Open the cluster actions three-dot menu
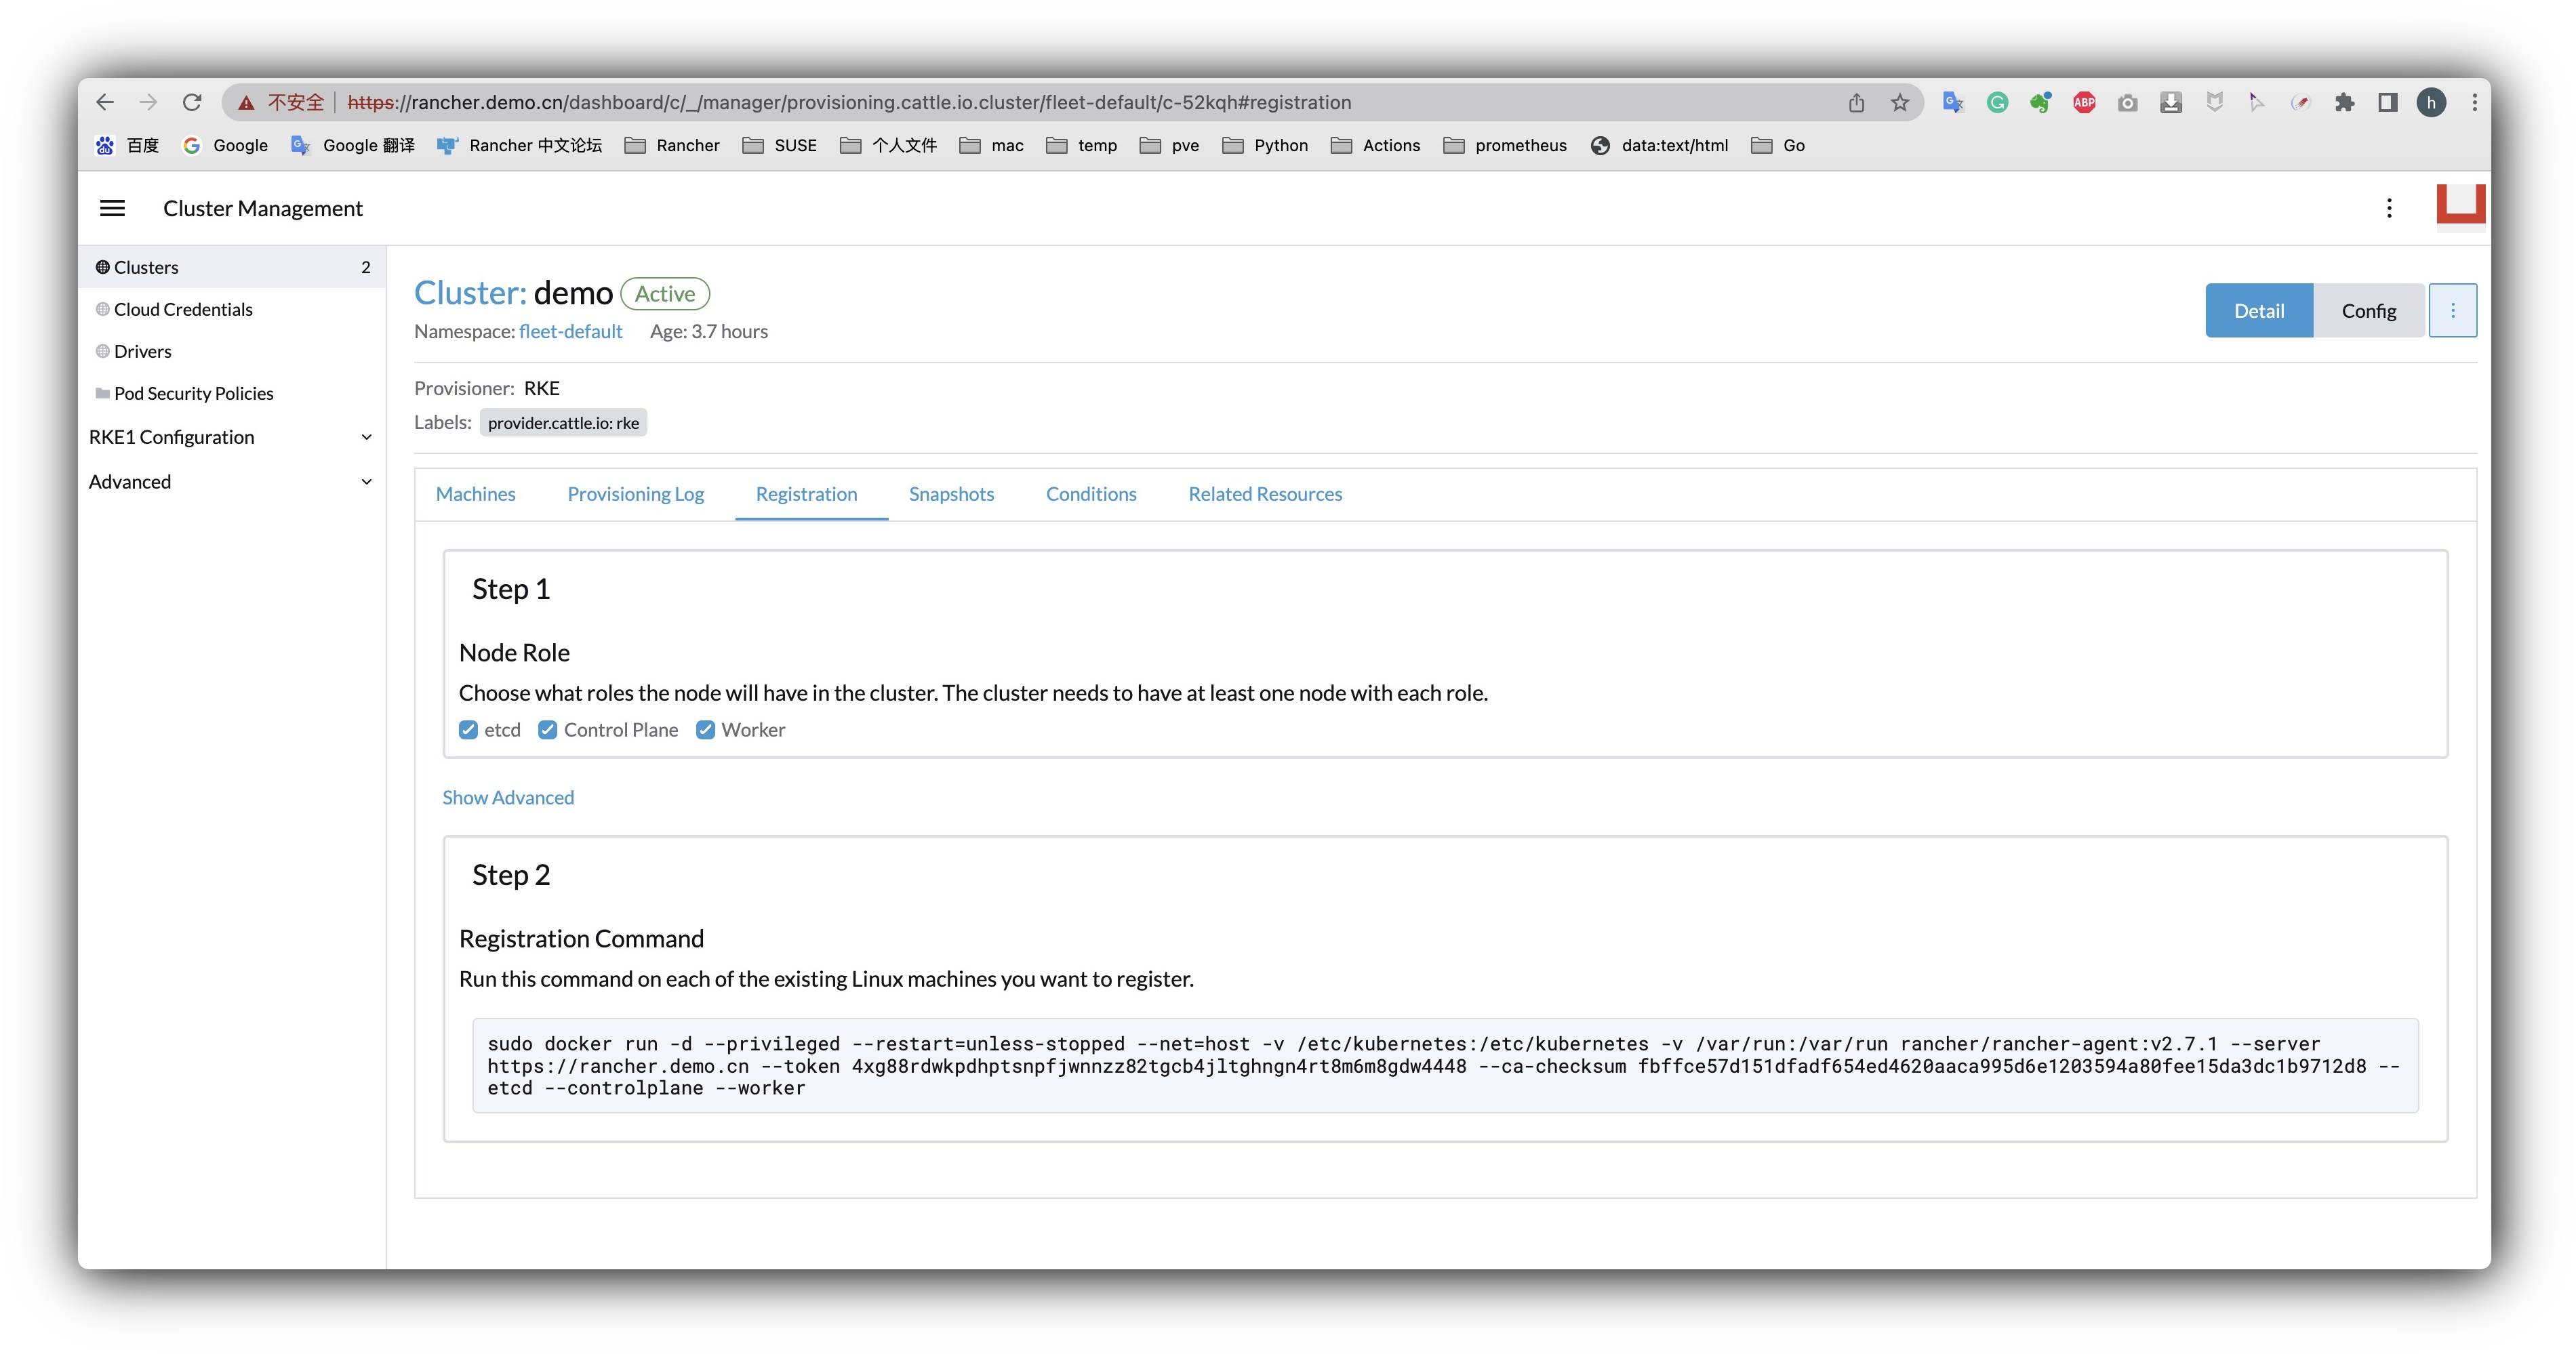Image resolution: width=2576 pixels, height=1354 pixels. 2452,310
